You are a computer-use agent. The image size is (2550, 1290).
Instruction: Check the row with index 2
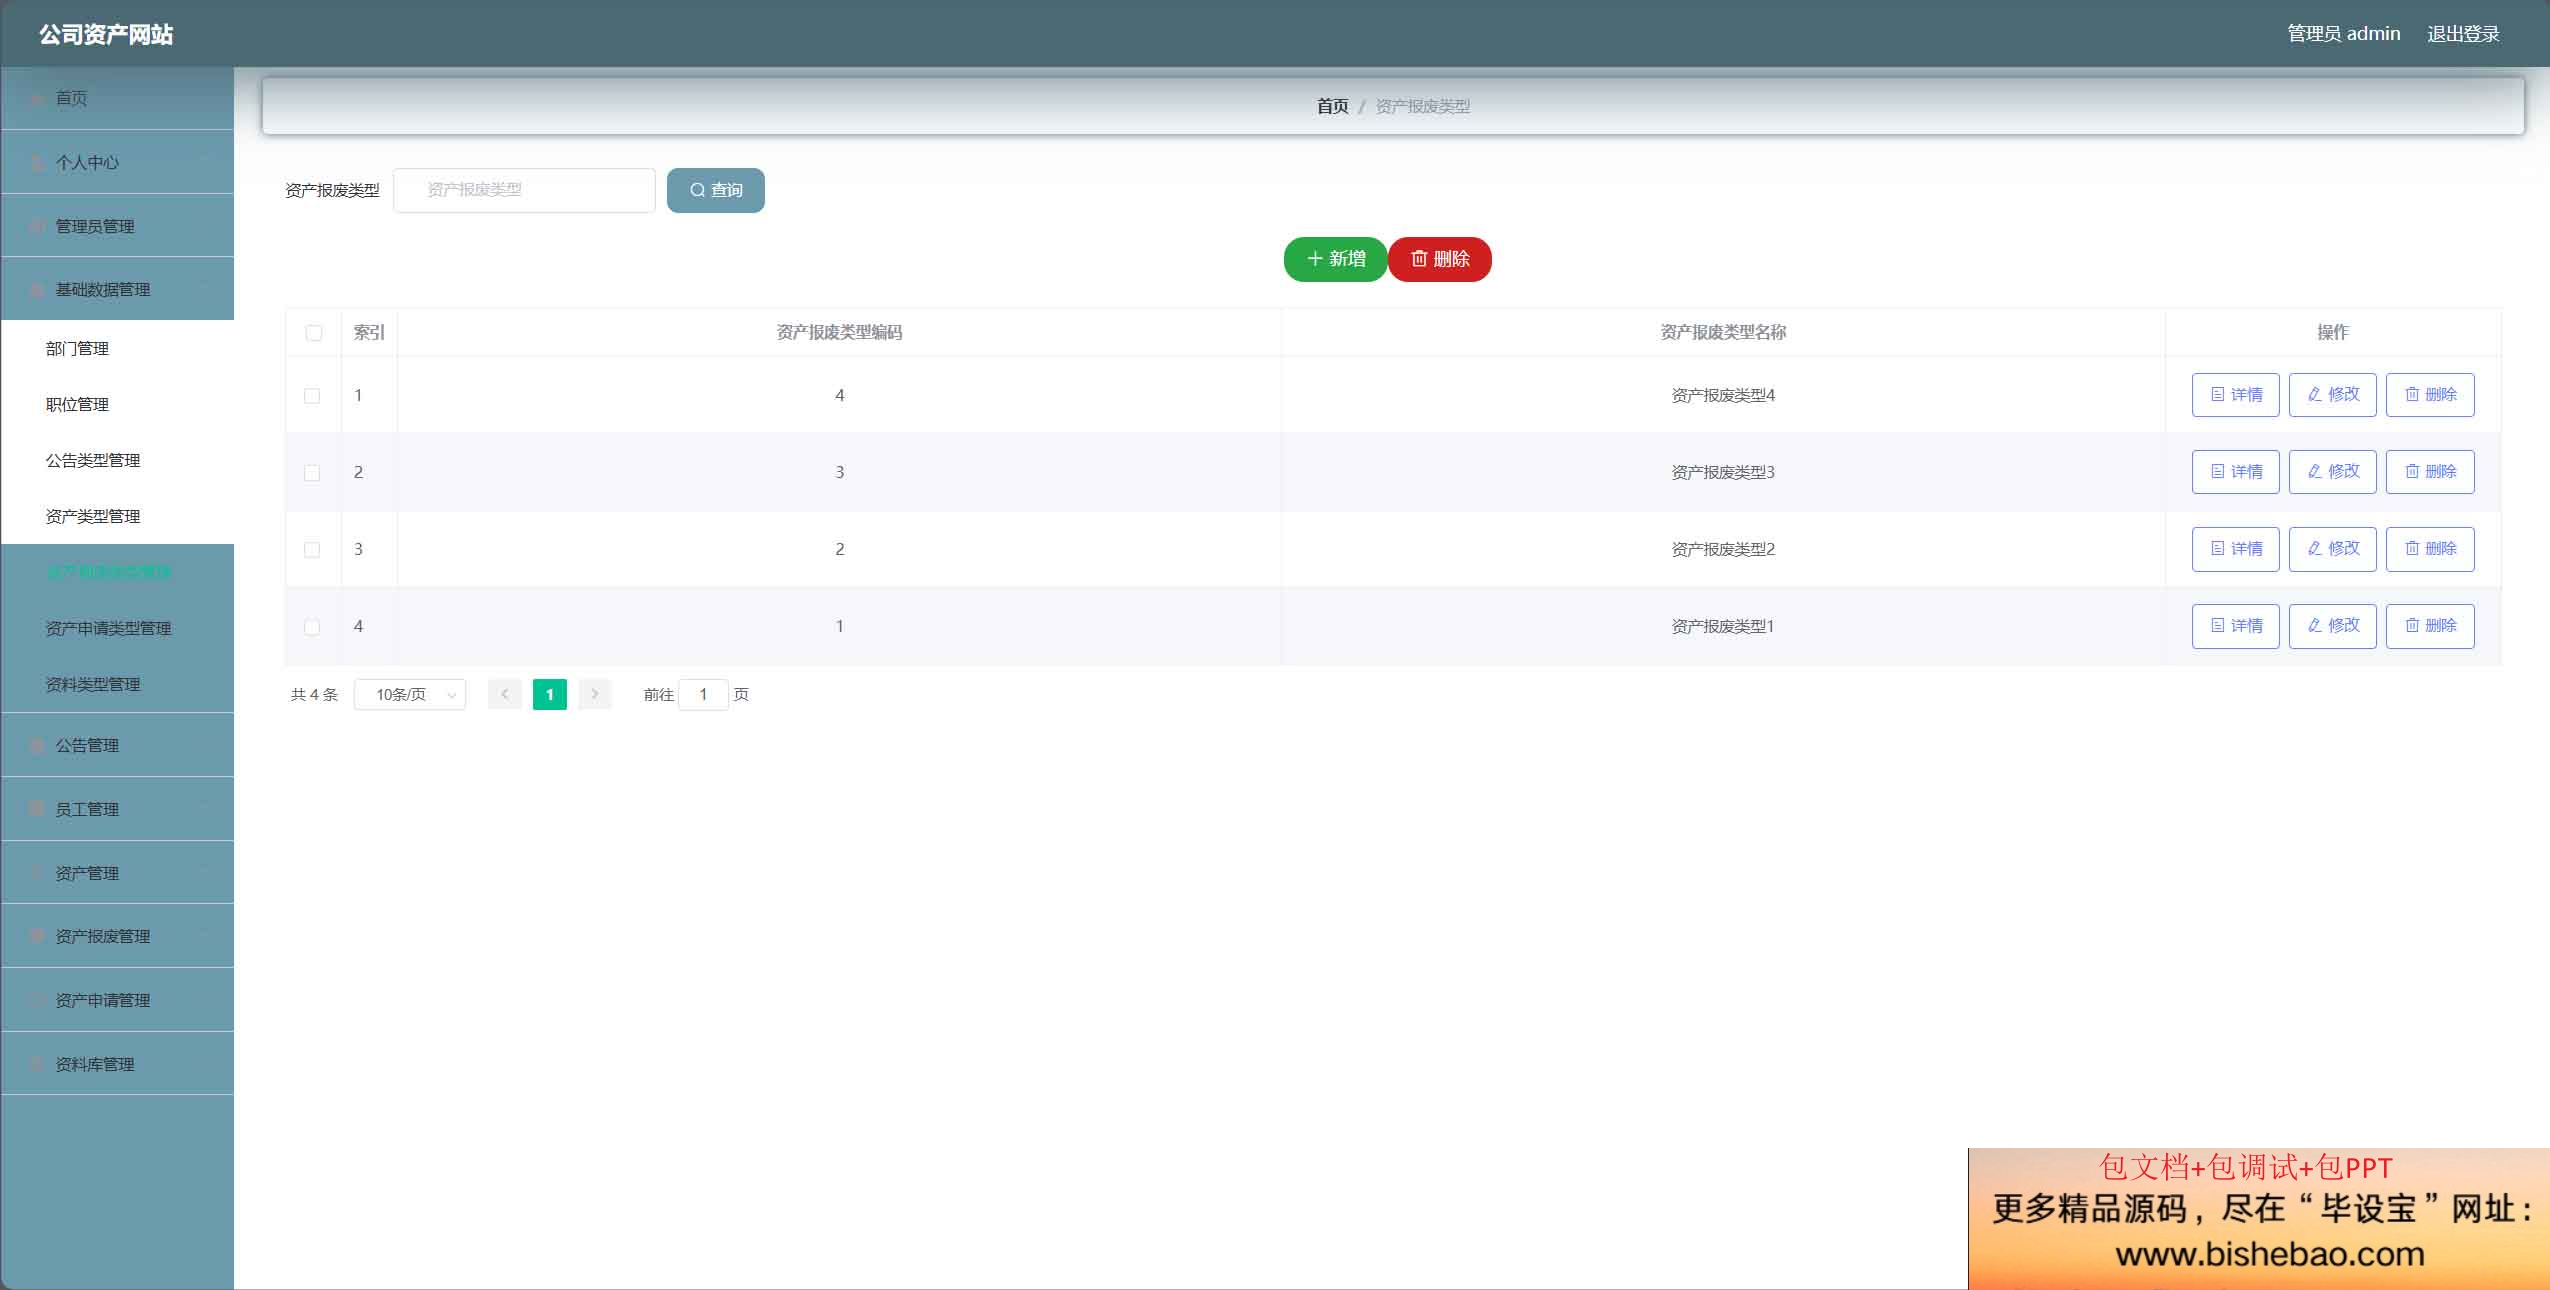click(x=312, y=473)
